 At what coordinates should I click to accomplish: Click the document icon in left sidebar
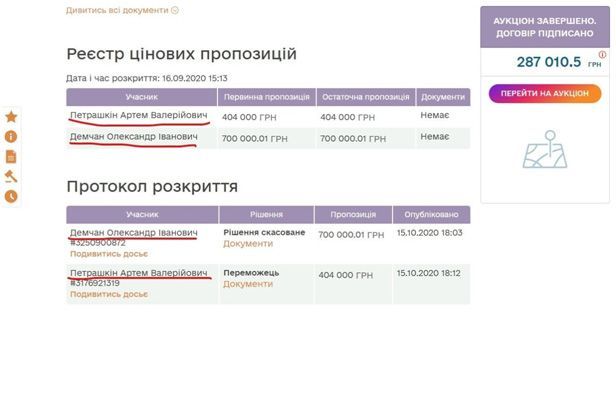(x=11, y=156)
